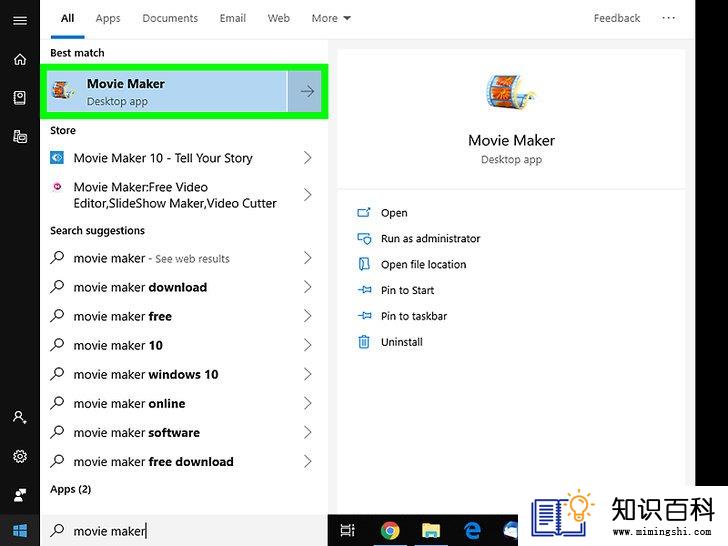Expand the 'movie maker online' chevron
The width and height of the screenshot is (728, 546).
pos(307,403)
